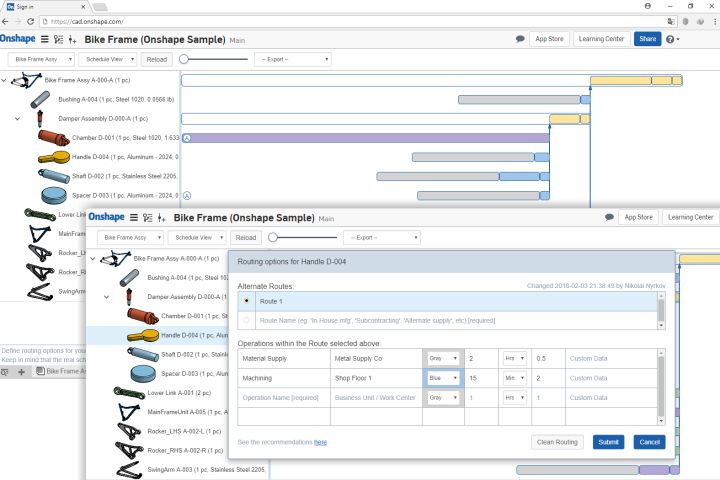Click Business Unit / Work Center field
720x480 pixels.
pyautogui.click(x=376, y=398)
